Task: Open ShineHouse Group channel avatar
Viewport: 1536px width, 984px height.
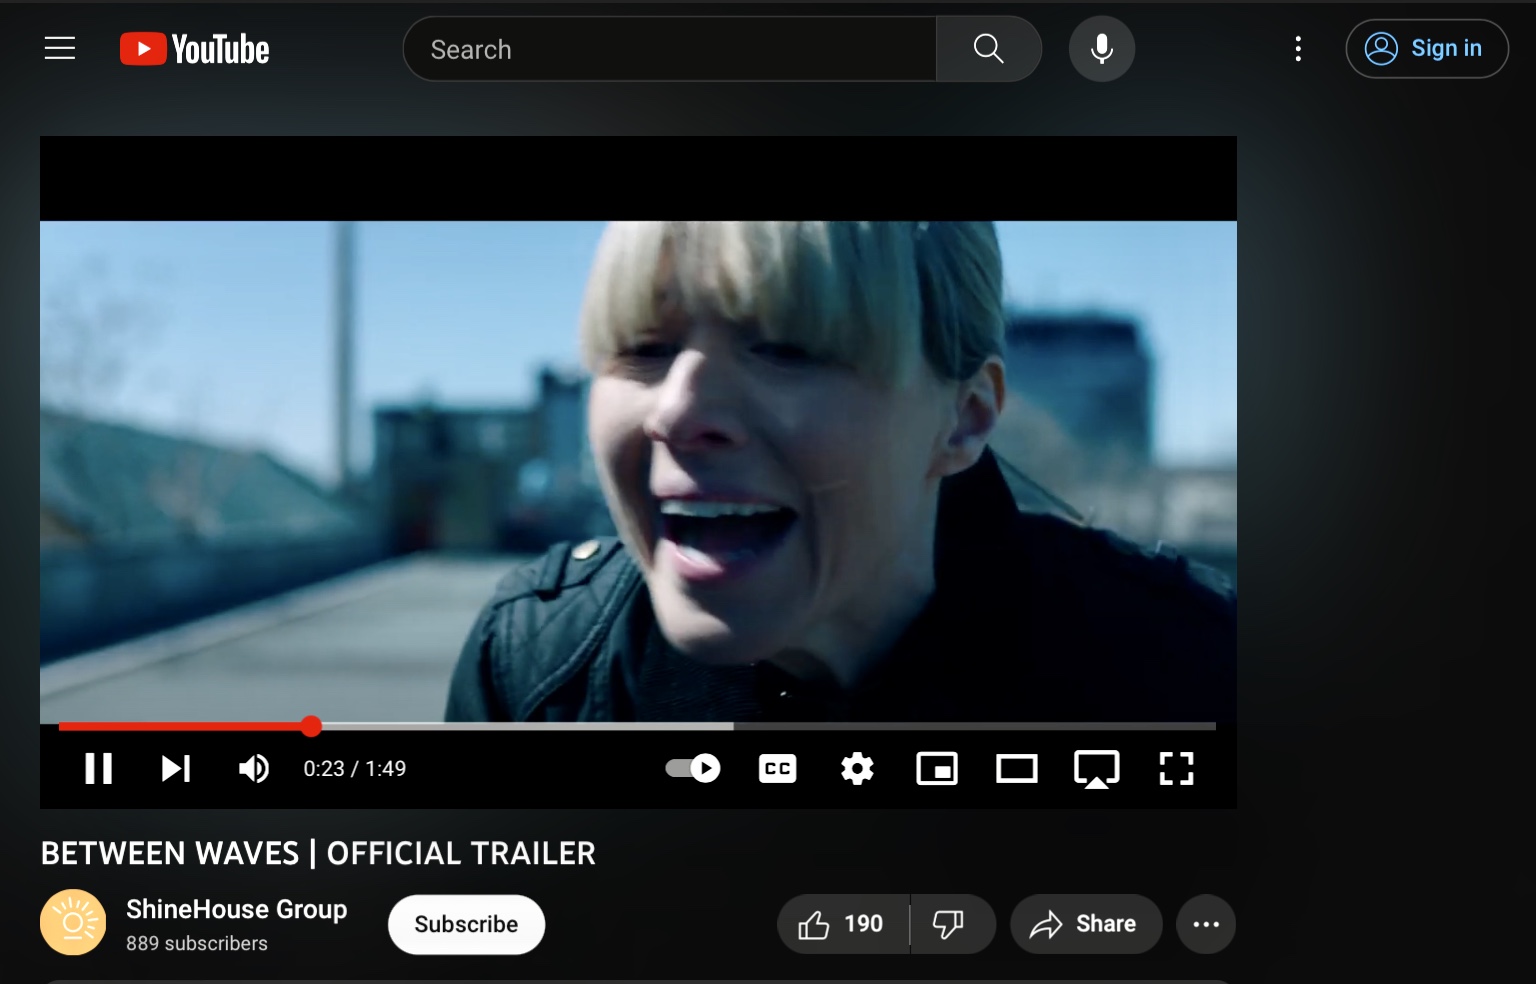Action: point(73,922)
